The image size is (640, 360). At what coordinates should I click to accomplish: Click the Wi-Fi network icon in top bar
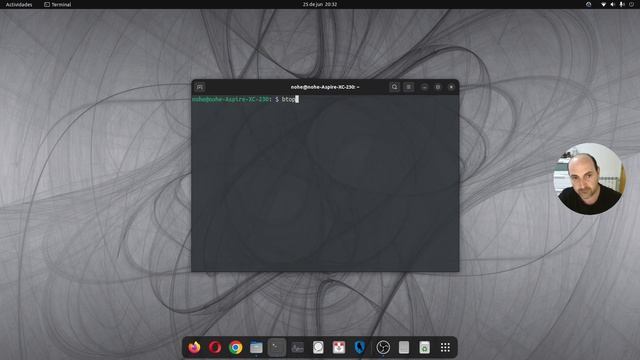[604, 4]
